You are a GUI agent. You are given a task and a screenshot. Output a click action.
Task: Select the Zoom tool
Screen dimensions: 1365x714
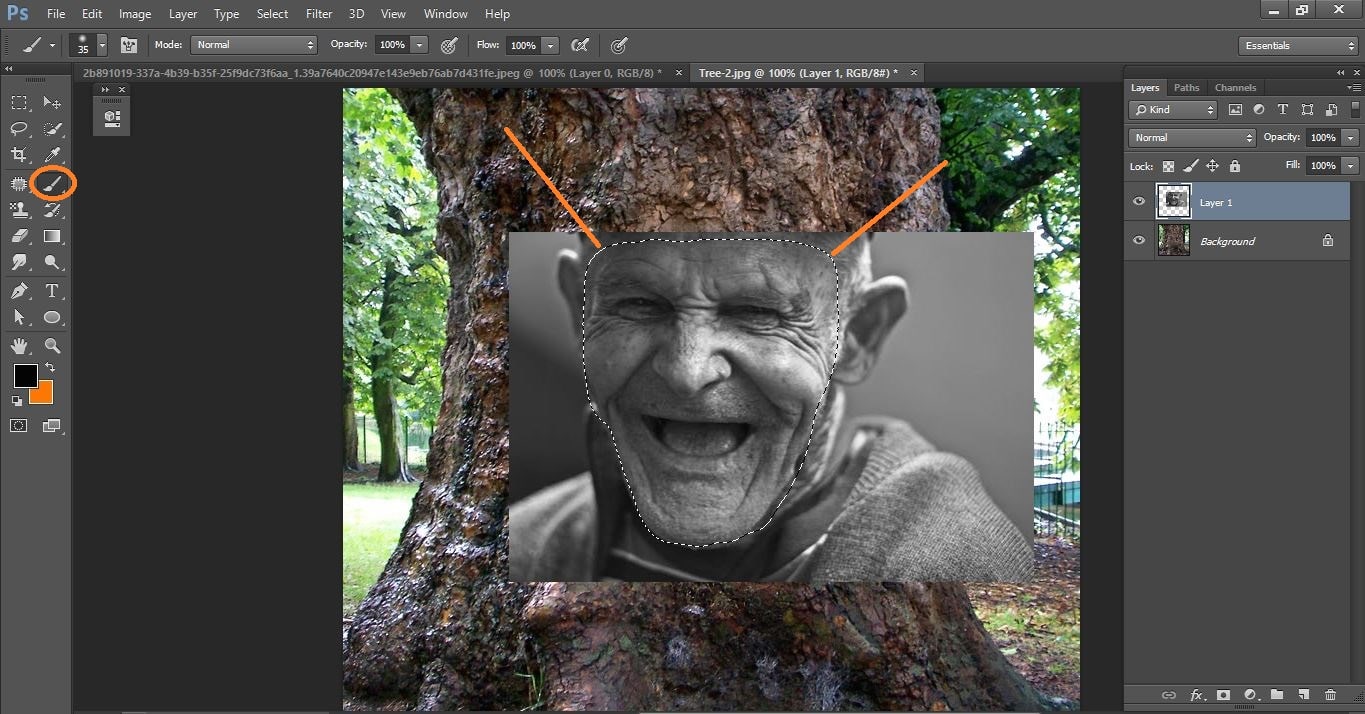52,345
